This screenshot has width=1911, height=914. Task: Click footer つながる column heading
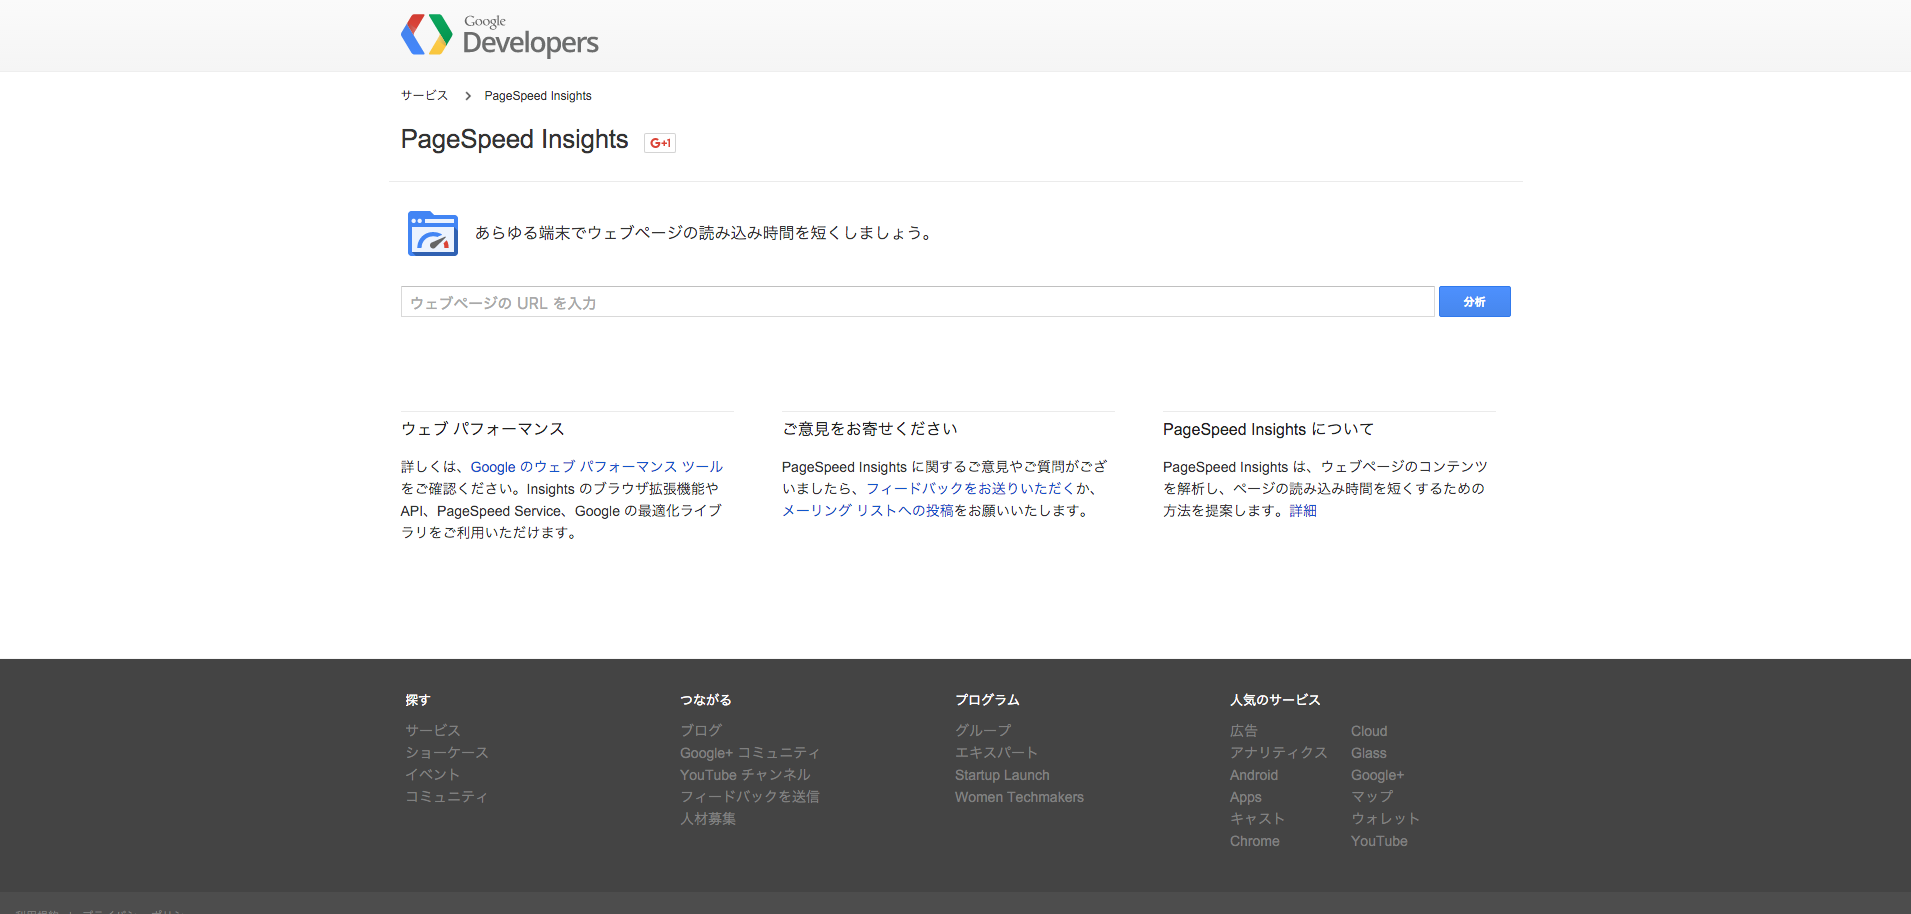[x=706, y=700]
